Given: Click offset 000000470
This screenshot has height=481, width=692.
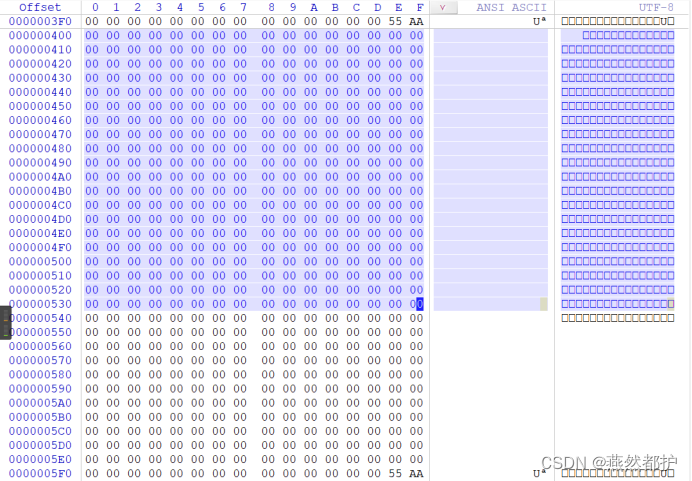Looking at the screenshot, I should (40, 135).
